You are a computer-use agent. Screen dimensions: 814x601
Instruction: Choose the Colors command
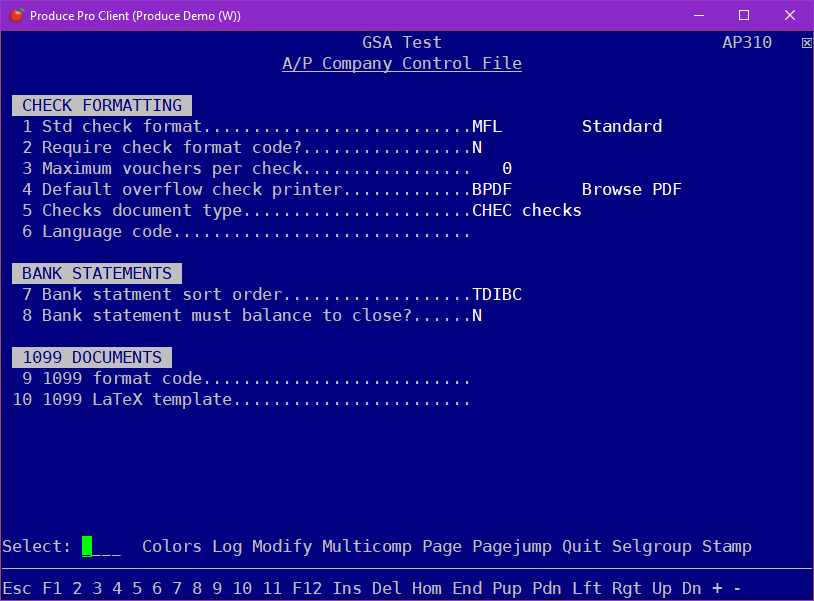pos(172,547)
